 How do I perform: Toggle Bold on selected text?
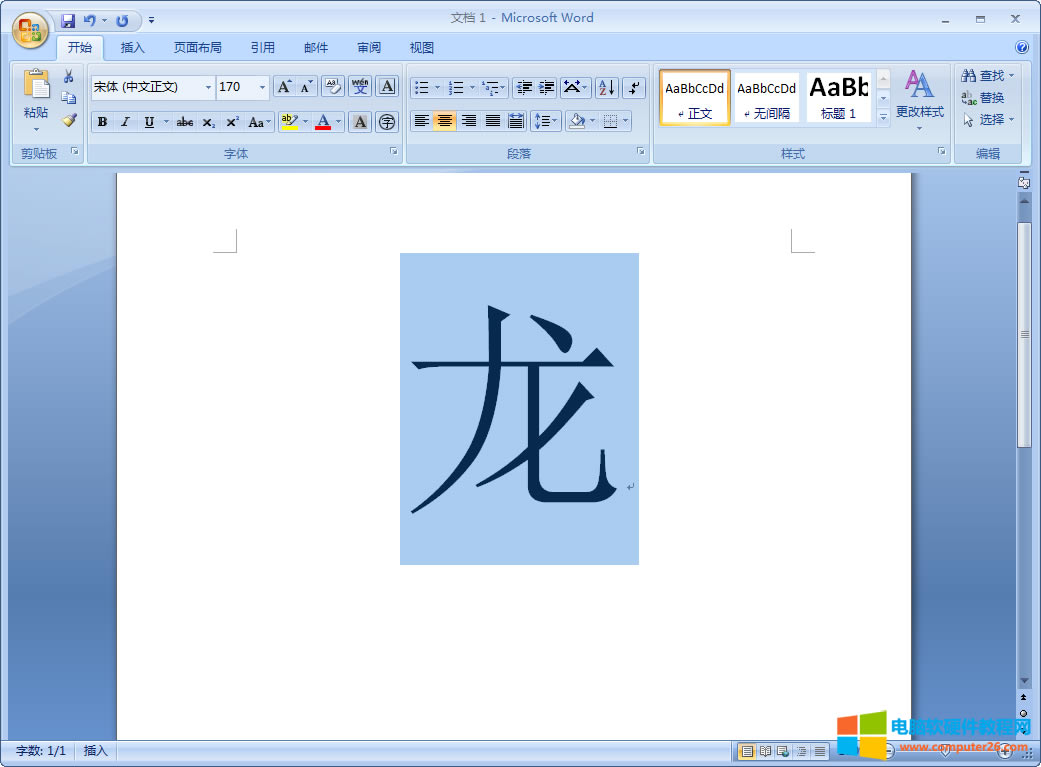(101, 121)
